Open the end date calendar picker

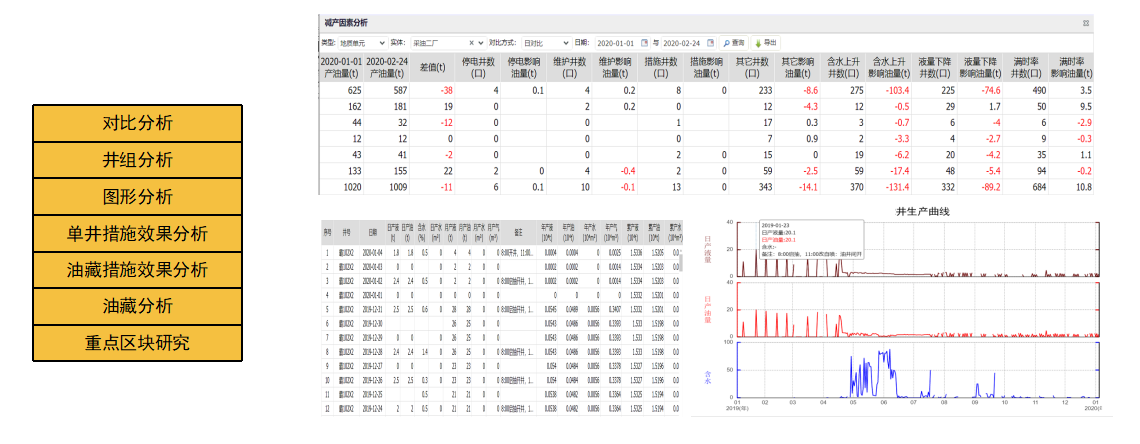(711, 43)
